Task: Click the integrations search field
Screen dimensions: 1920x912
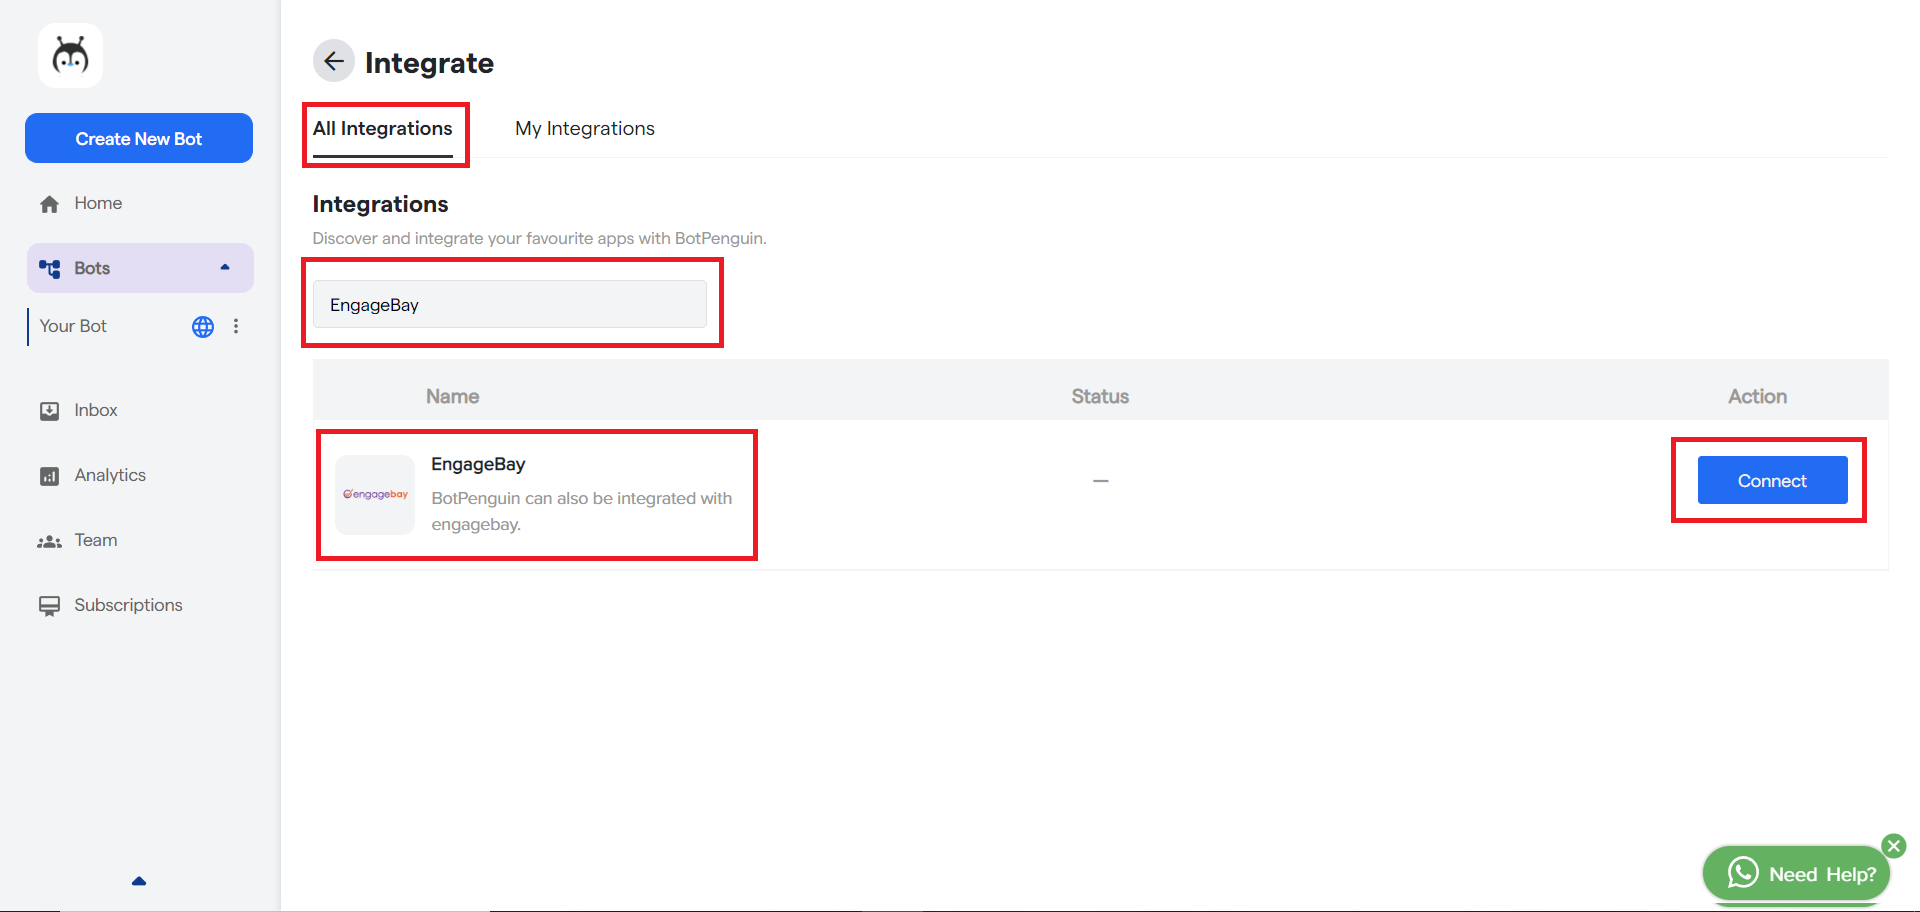Action: [x=509, y=305]
